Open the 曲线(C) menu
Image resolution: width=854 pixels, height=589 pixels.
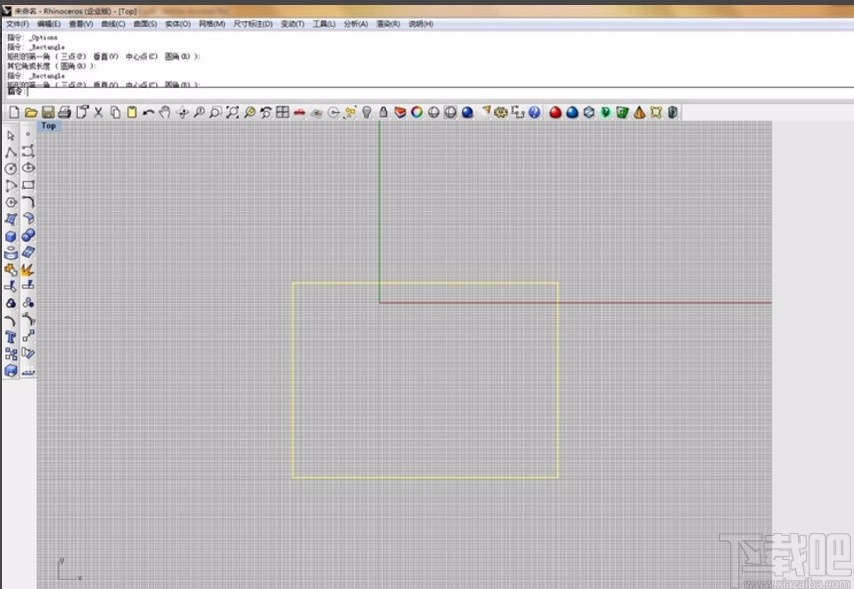click(113, 24)
